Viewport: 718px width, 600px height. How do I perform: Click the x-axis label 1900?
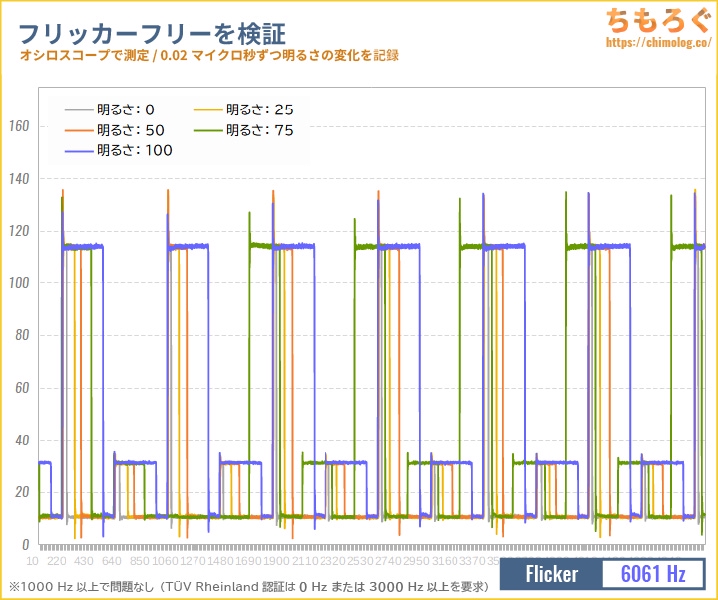point(276,561)
